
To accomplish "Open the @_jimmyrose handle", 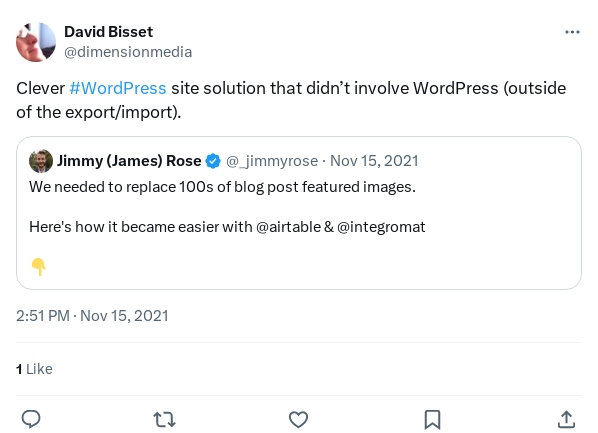I will (x=272, y=161).
